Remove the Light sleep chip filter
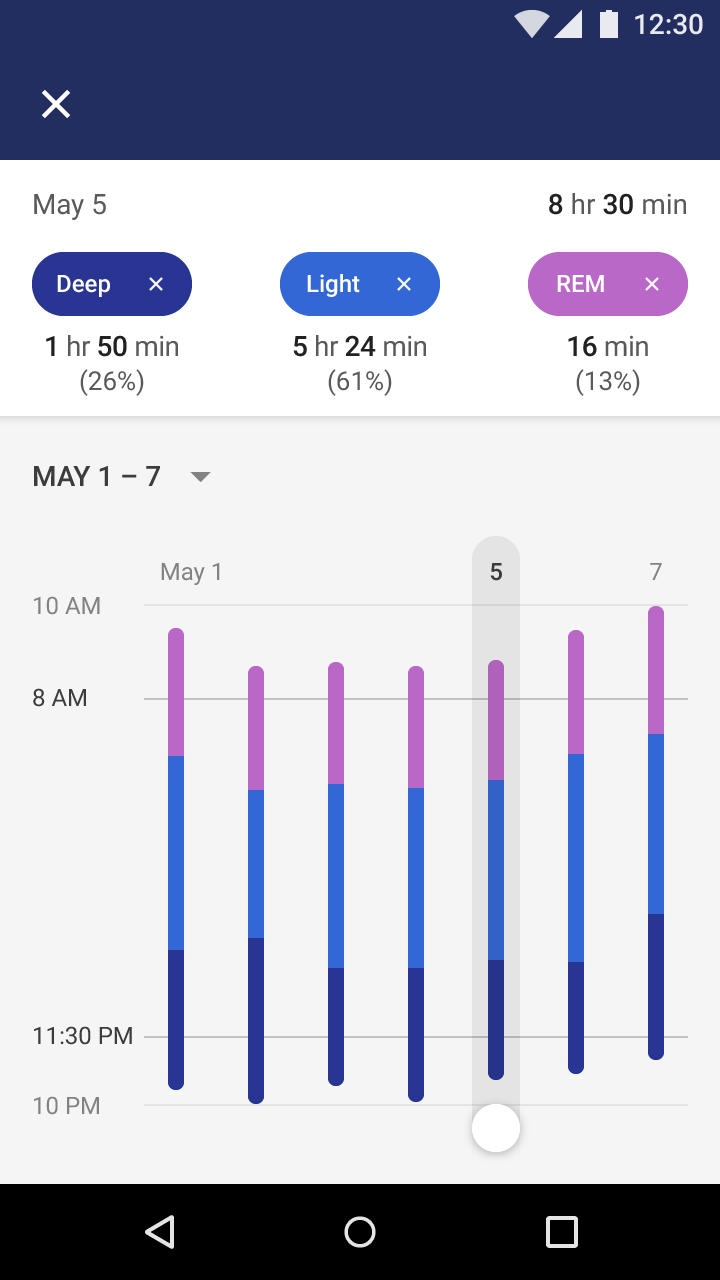720x1280 pixels. pos(404,285)
